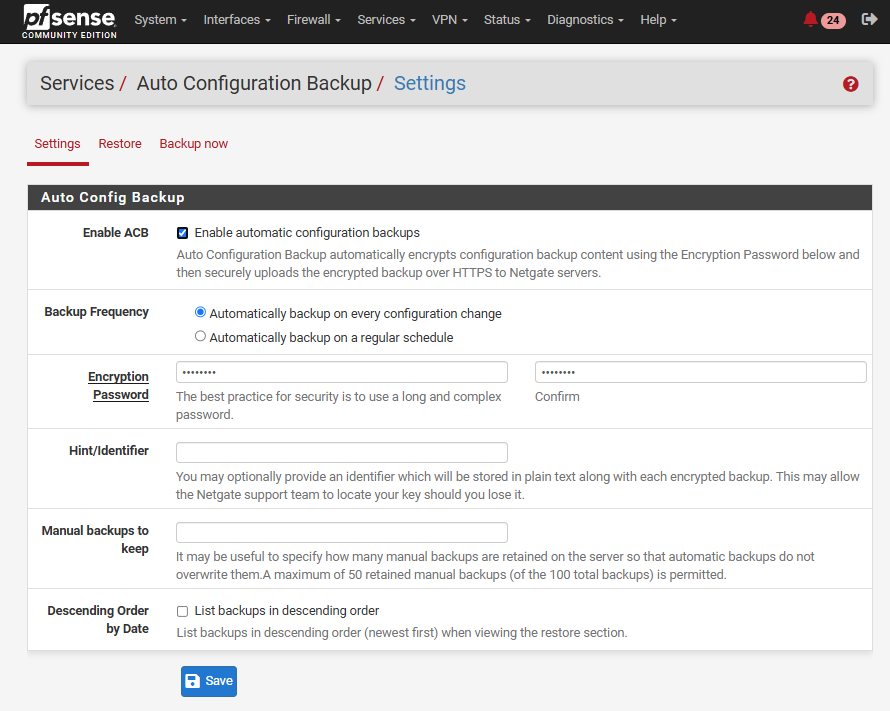Click the notification count badge 24

833,20
